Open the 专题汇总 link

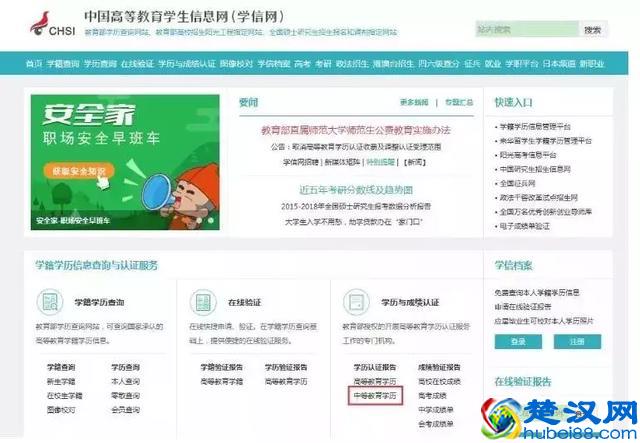pyautogui.click(x=459, y=102)
